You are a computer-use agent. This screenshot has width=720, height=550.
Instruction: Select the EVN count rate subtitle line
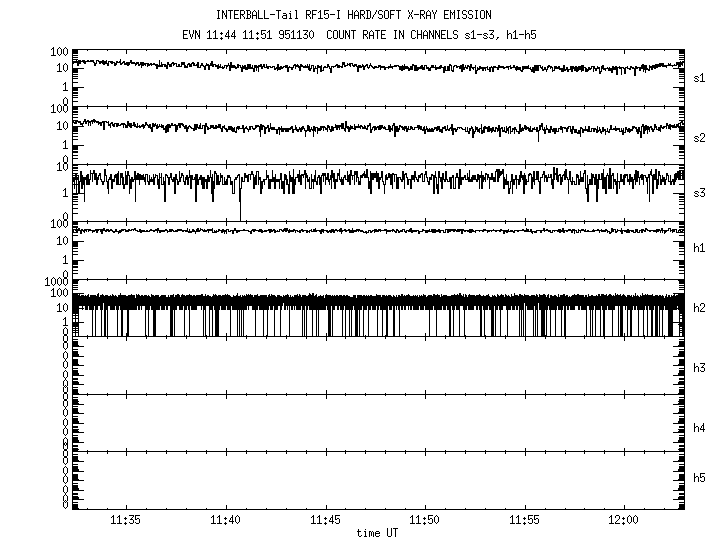point(361,35)
